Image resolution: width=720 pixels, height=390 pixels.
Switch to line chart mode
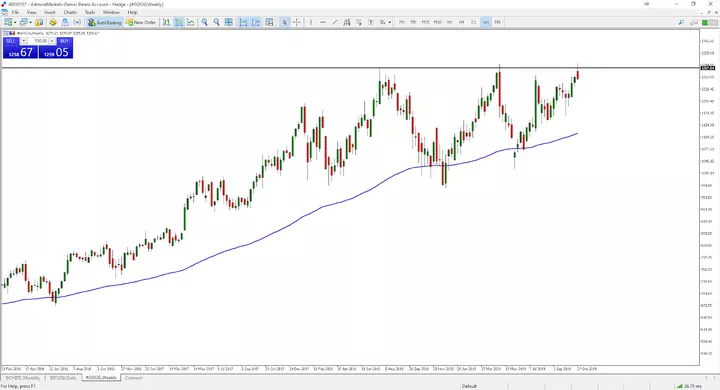click(191, 22)
